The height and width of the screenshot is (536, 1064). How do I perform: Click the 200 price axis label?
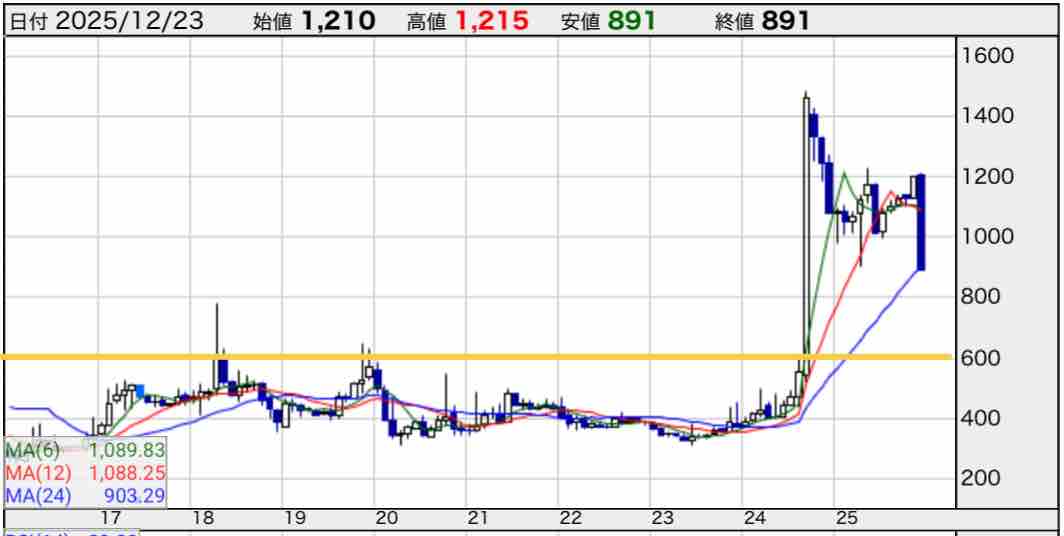click(x=982, y=478)
